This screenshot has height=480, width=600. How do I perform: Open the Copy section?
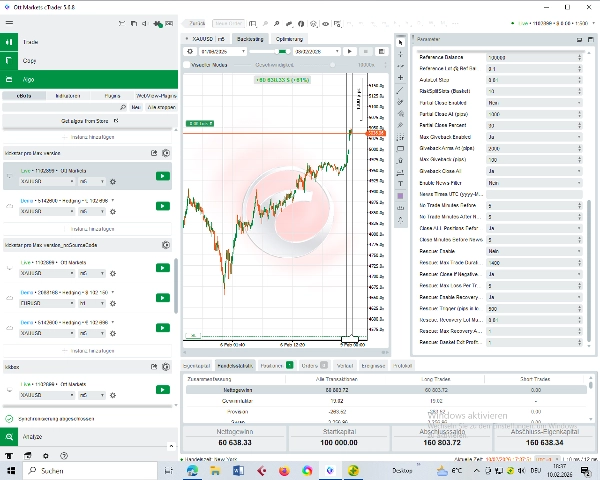click(x=89, y=60)
